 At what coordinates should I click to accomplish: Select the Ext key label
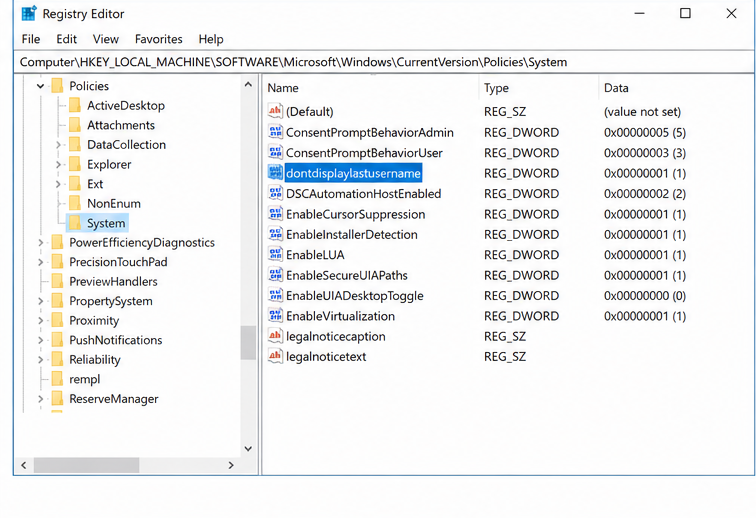[x=95, y=184]
